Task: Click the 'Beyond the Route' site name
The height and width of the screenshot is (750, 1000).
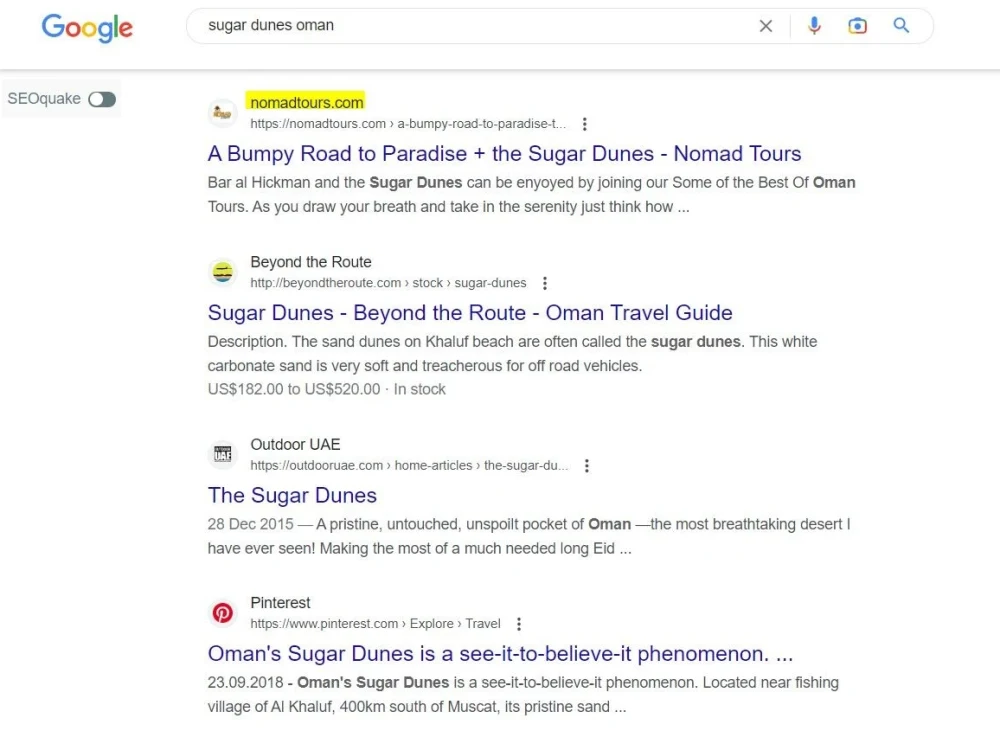Action: pyautogui.click(x=311, y=262)
